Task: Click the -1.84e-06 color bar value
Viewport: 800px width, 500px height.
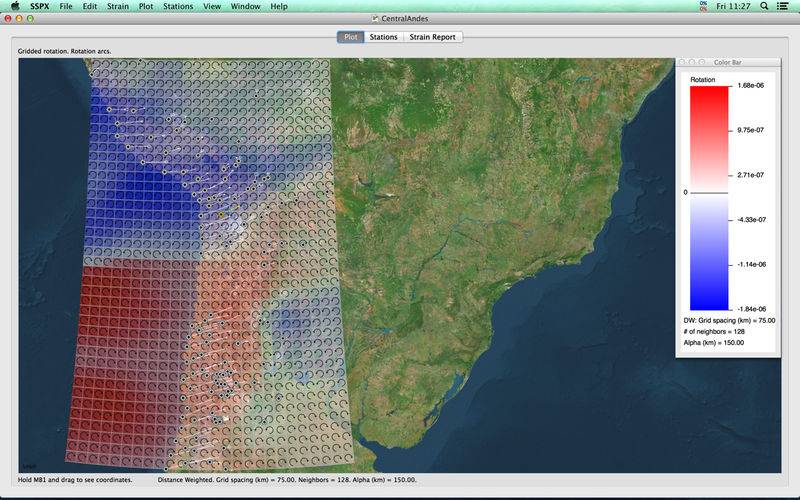Action: [751, 309]
